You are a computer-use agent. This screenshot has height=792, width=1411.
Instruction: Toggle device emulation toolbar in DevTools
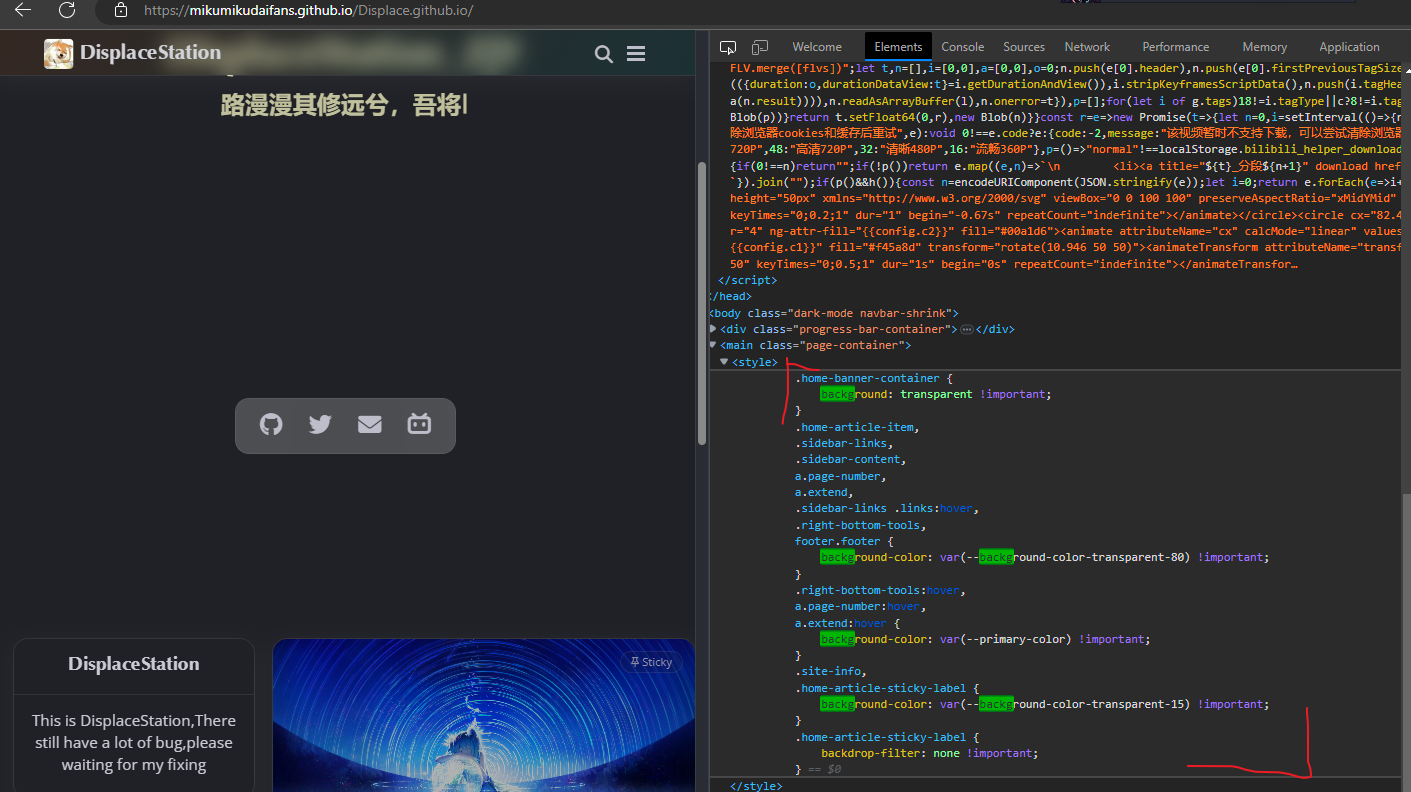(x=760, y=47)
